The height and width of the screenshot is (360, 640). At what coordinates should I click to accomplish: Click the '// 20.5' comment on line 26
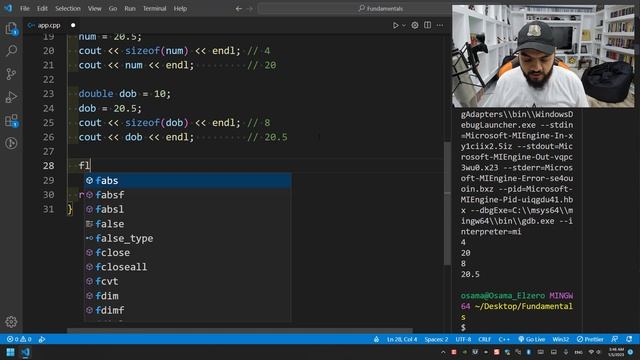[x=267, y=137]
